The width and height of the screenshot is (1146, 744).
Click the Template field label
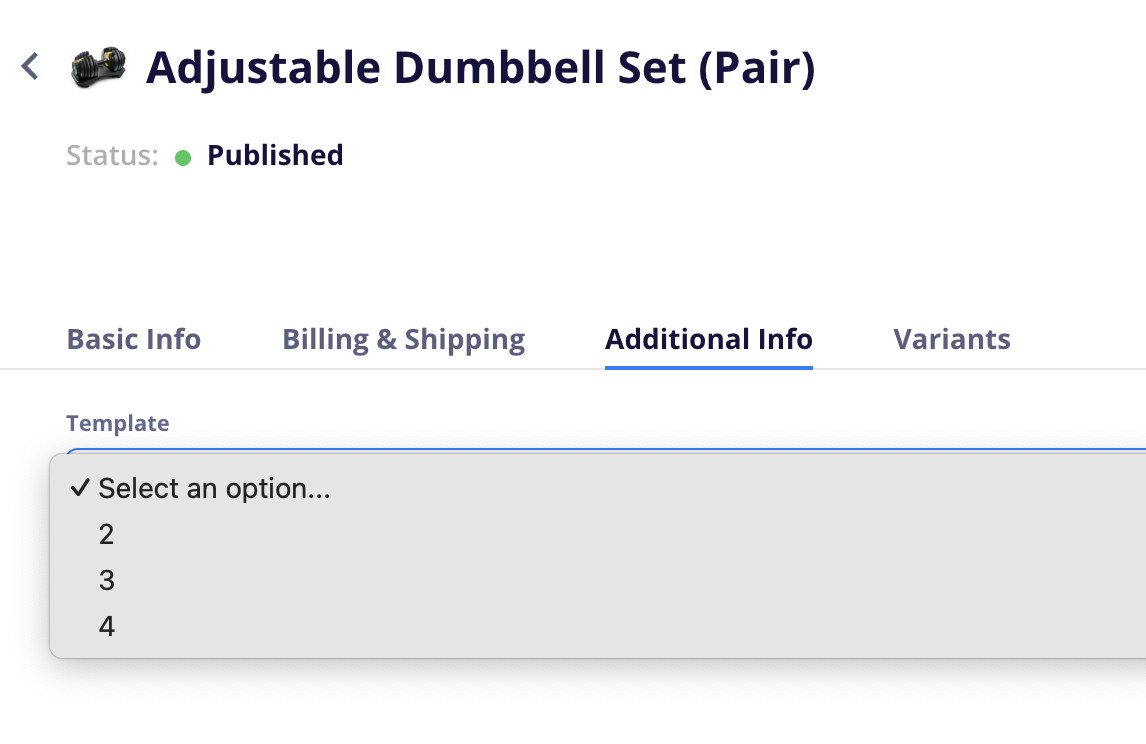pyautogui.click(x=118, y=423)
